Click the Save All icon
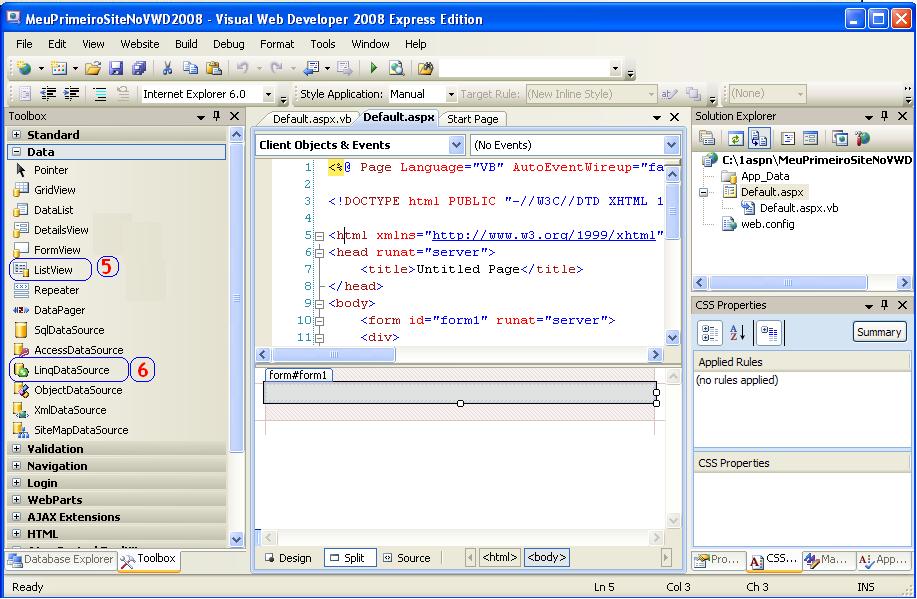The height and width of the screenshot is (599, 917). (x=139, y=68)
